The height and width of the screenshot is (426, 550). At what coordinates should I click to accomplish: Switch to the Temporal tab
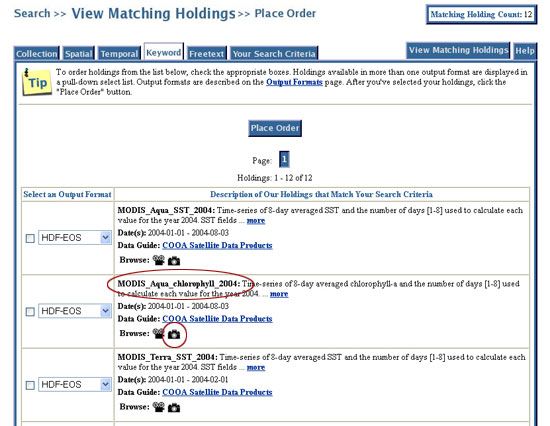coord(119,54)
